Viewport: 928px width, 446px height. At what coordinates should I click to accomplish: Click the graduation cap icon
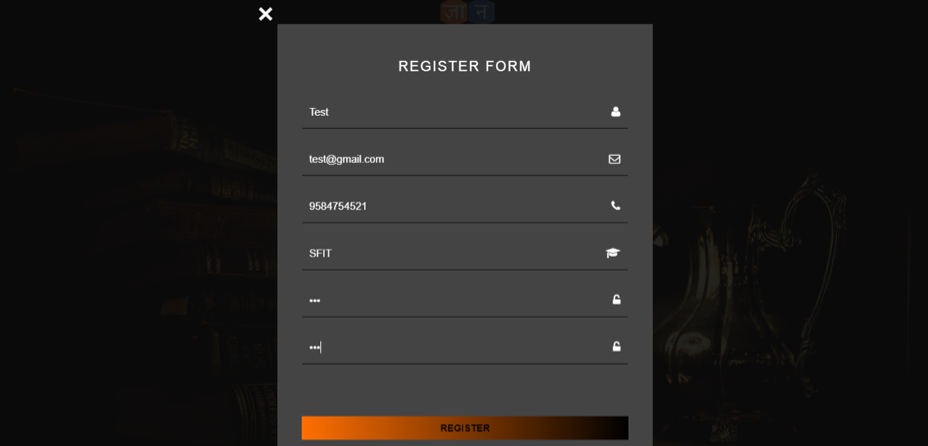613,253
